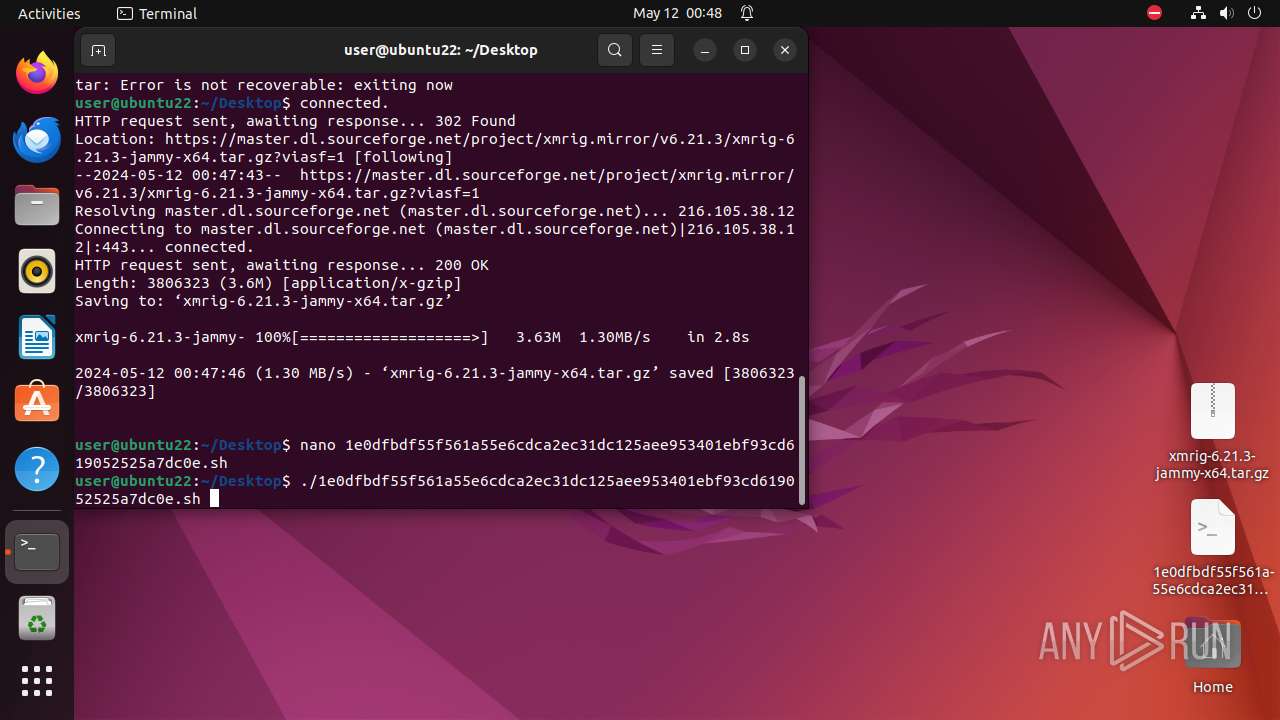This screenshot has width=1280, height=720.
Task: Select the Terminal icon in dock
Action: 37,552
